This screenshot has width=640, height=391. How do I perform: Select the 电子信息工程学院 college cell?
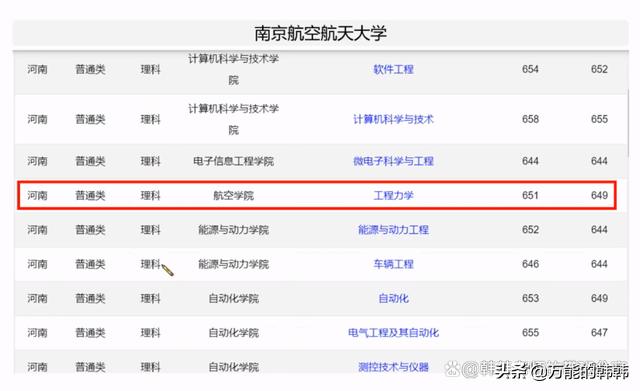click(x=233, y=161)
